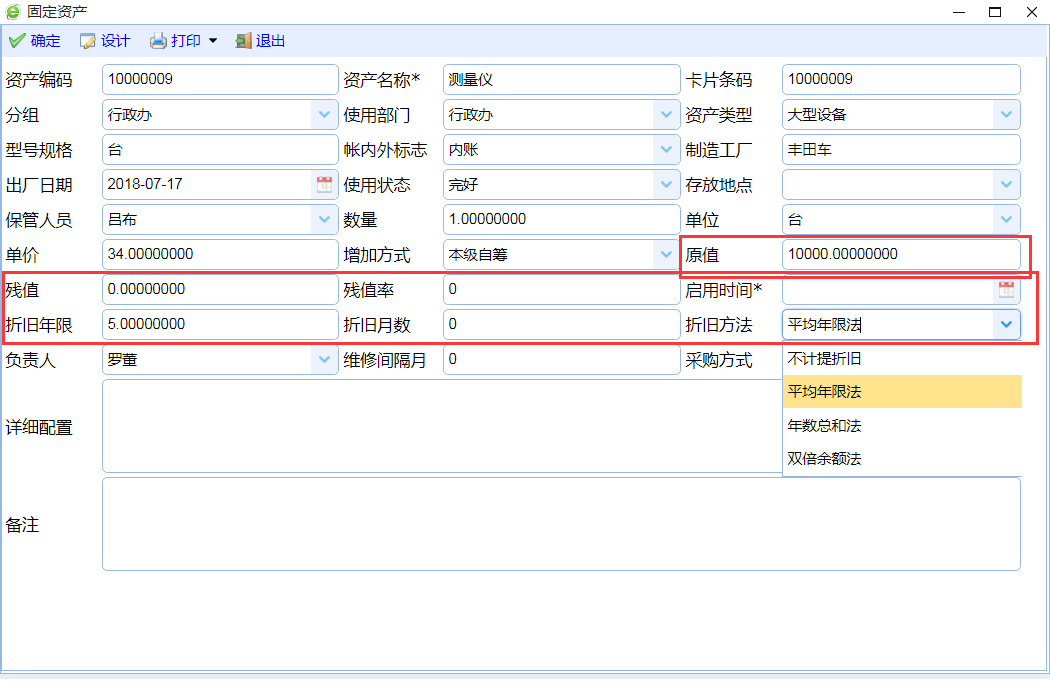The height and width of the screenshot is (684, 1050).
Task: Open the 存放地点 dropdown
Action: pyautogui.click(x=1006, y=185)
